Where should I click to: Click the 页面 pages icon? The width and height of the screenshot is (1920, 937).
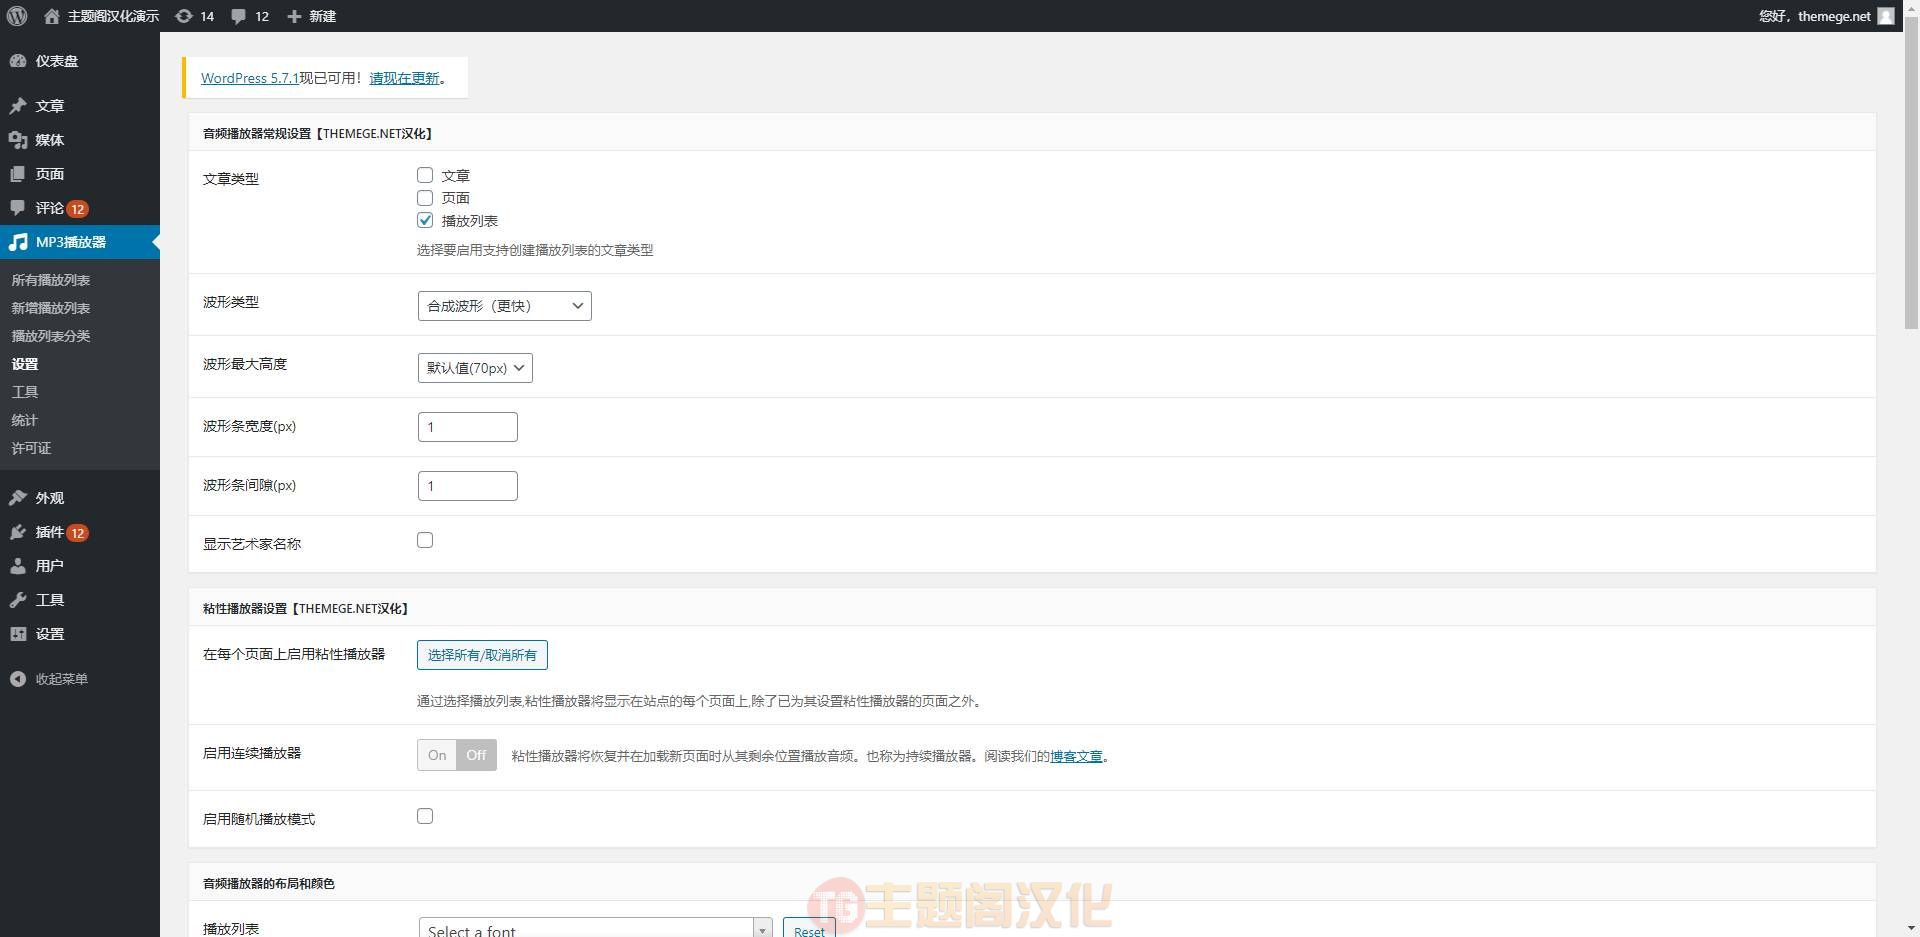click(18, 174)
